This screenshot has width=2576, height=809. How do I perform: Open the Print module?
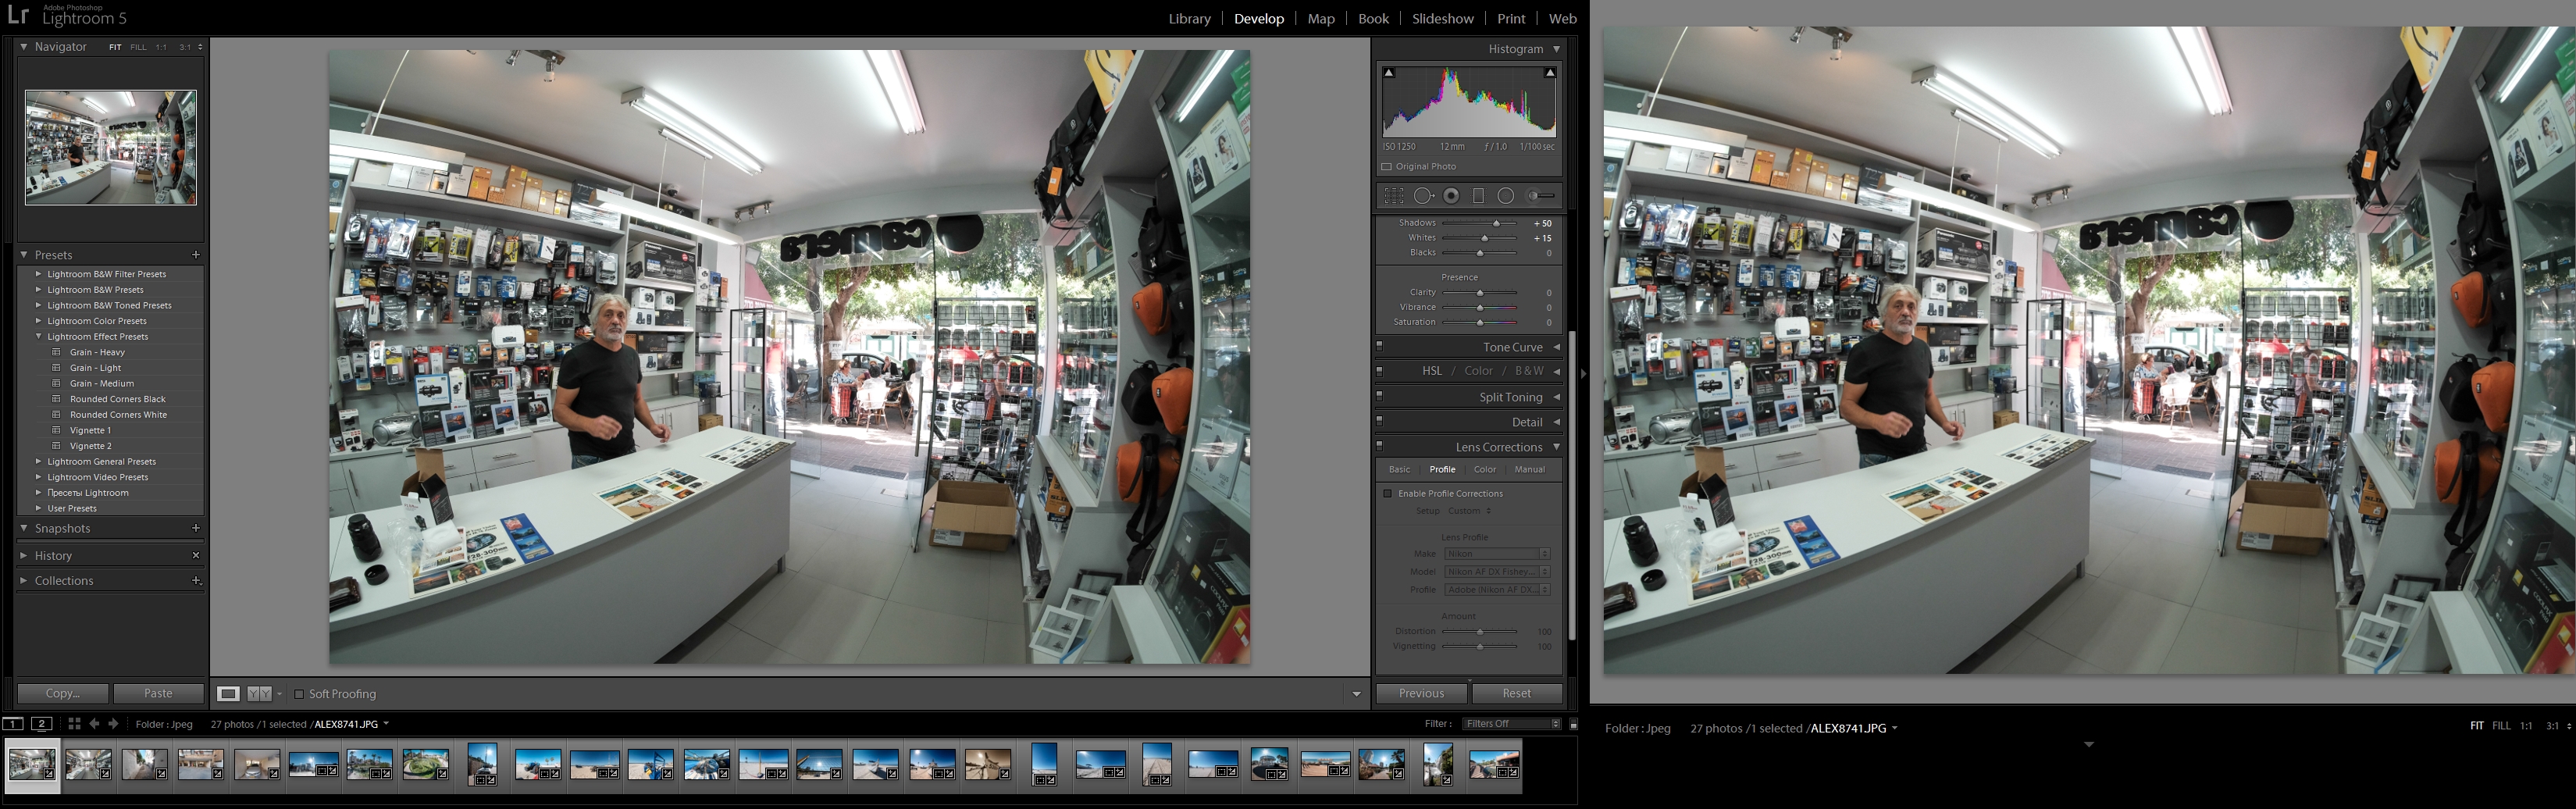pyautogui.click(x=1511, y=18)
